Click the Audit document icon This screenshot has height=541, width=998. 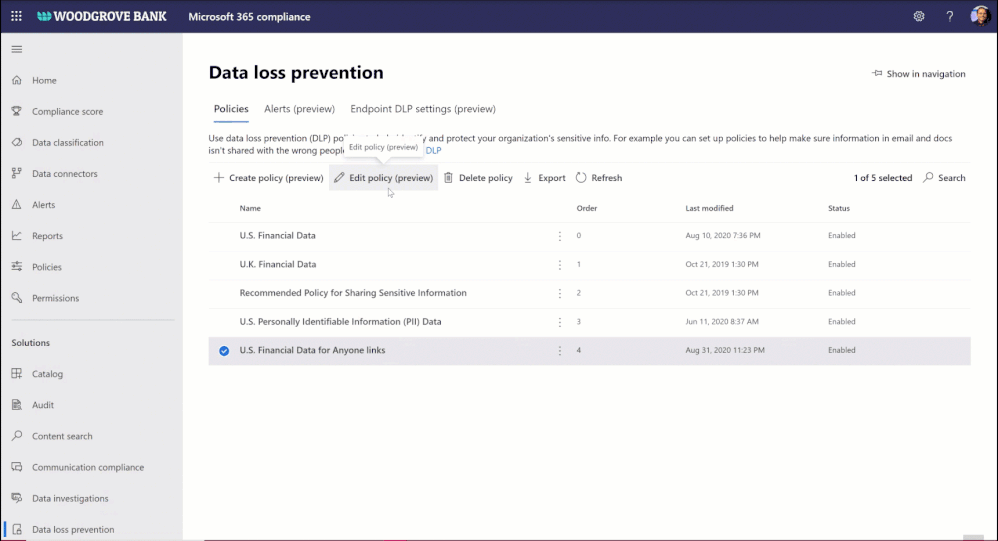click(x=17, y=405)
